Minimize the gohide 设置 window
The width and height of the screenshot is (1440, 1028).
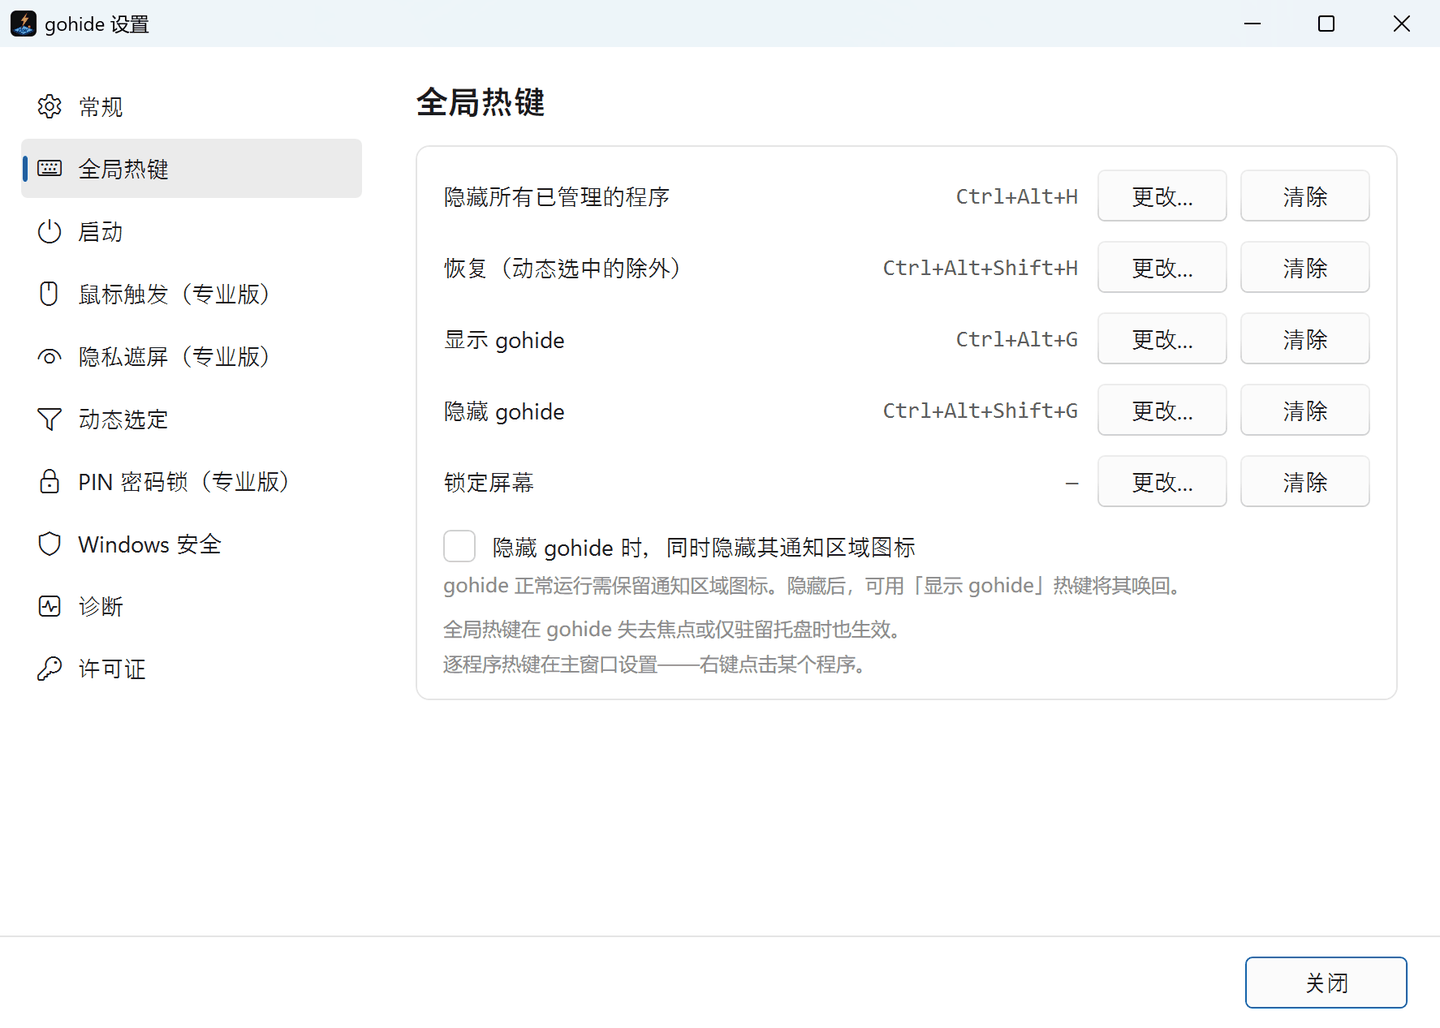tap(1252, 23)
